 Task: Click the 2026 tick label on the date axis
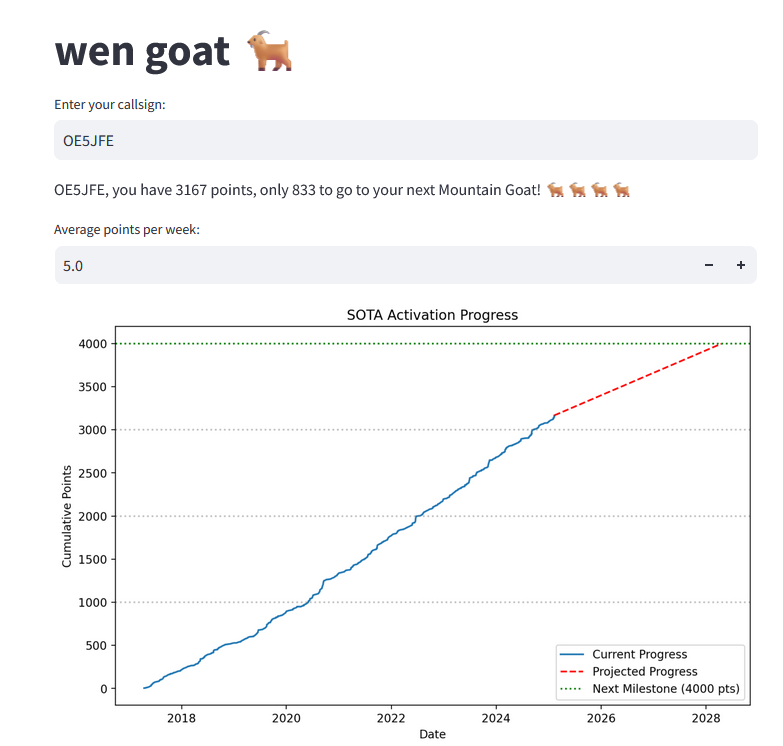601,717
